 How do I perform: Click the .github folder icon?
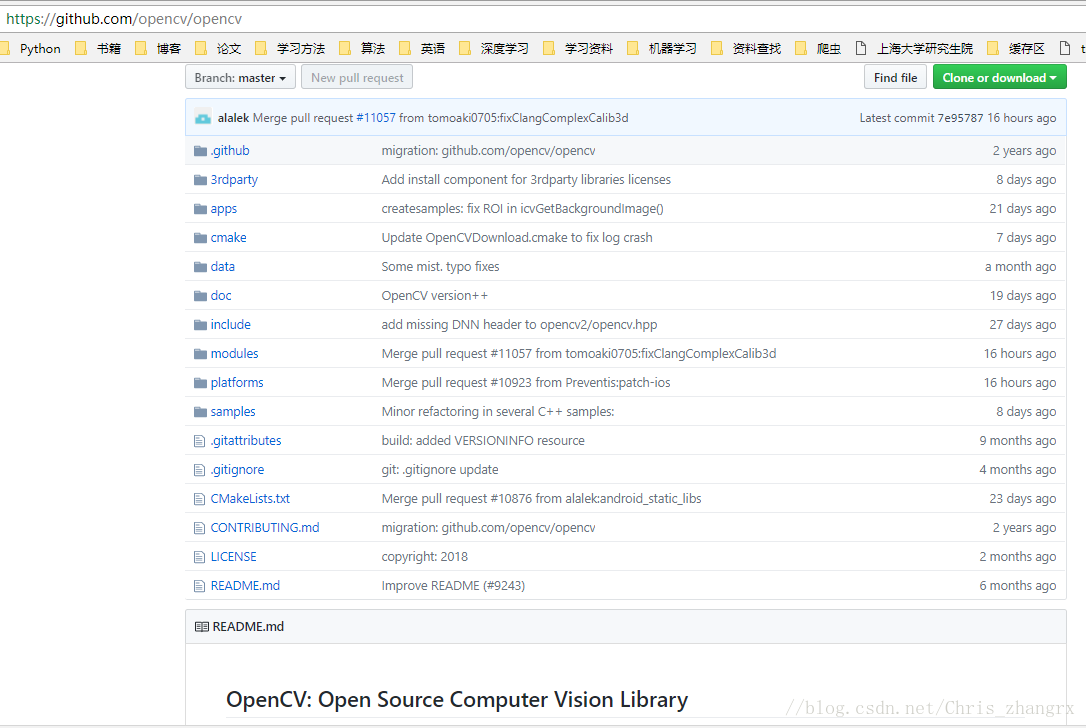point(200,151)
